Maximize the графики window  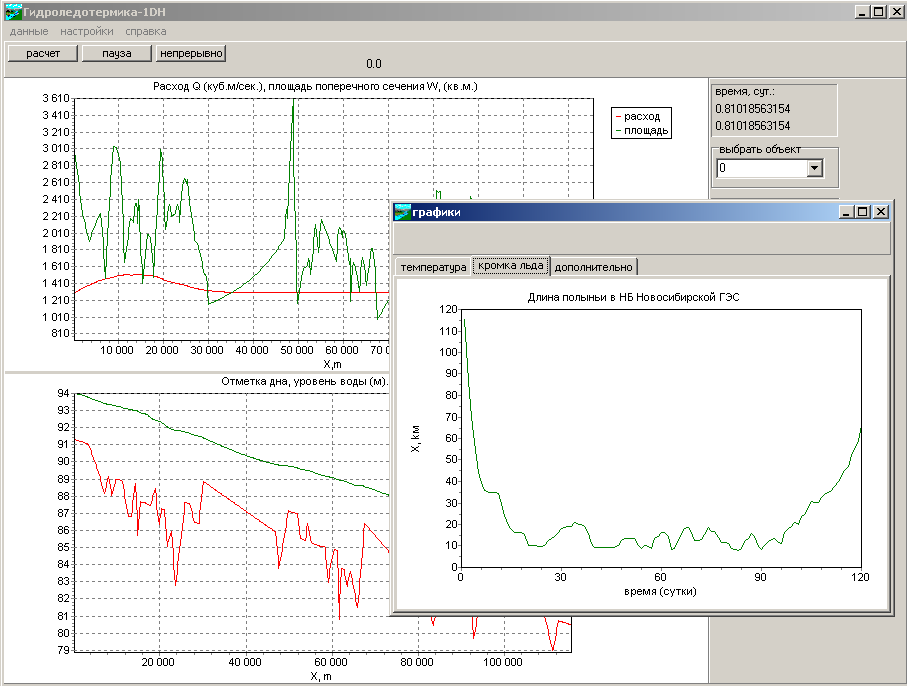coord(863,211)
